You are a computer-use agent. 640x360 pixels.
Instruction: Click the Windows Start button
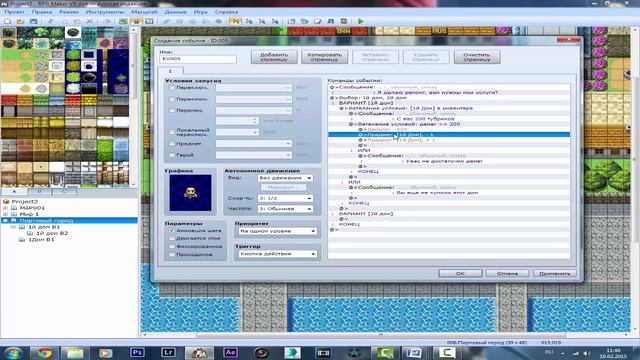pyautogui.click(x=13, y=353)
